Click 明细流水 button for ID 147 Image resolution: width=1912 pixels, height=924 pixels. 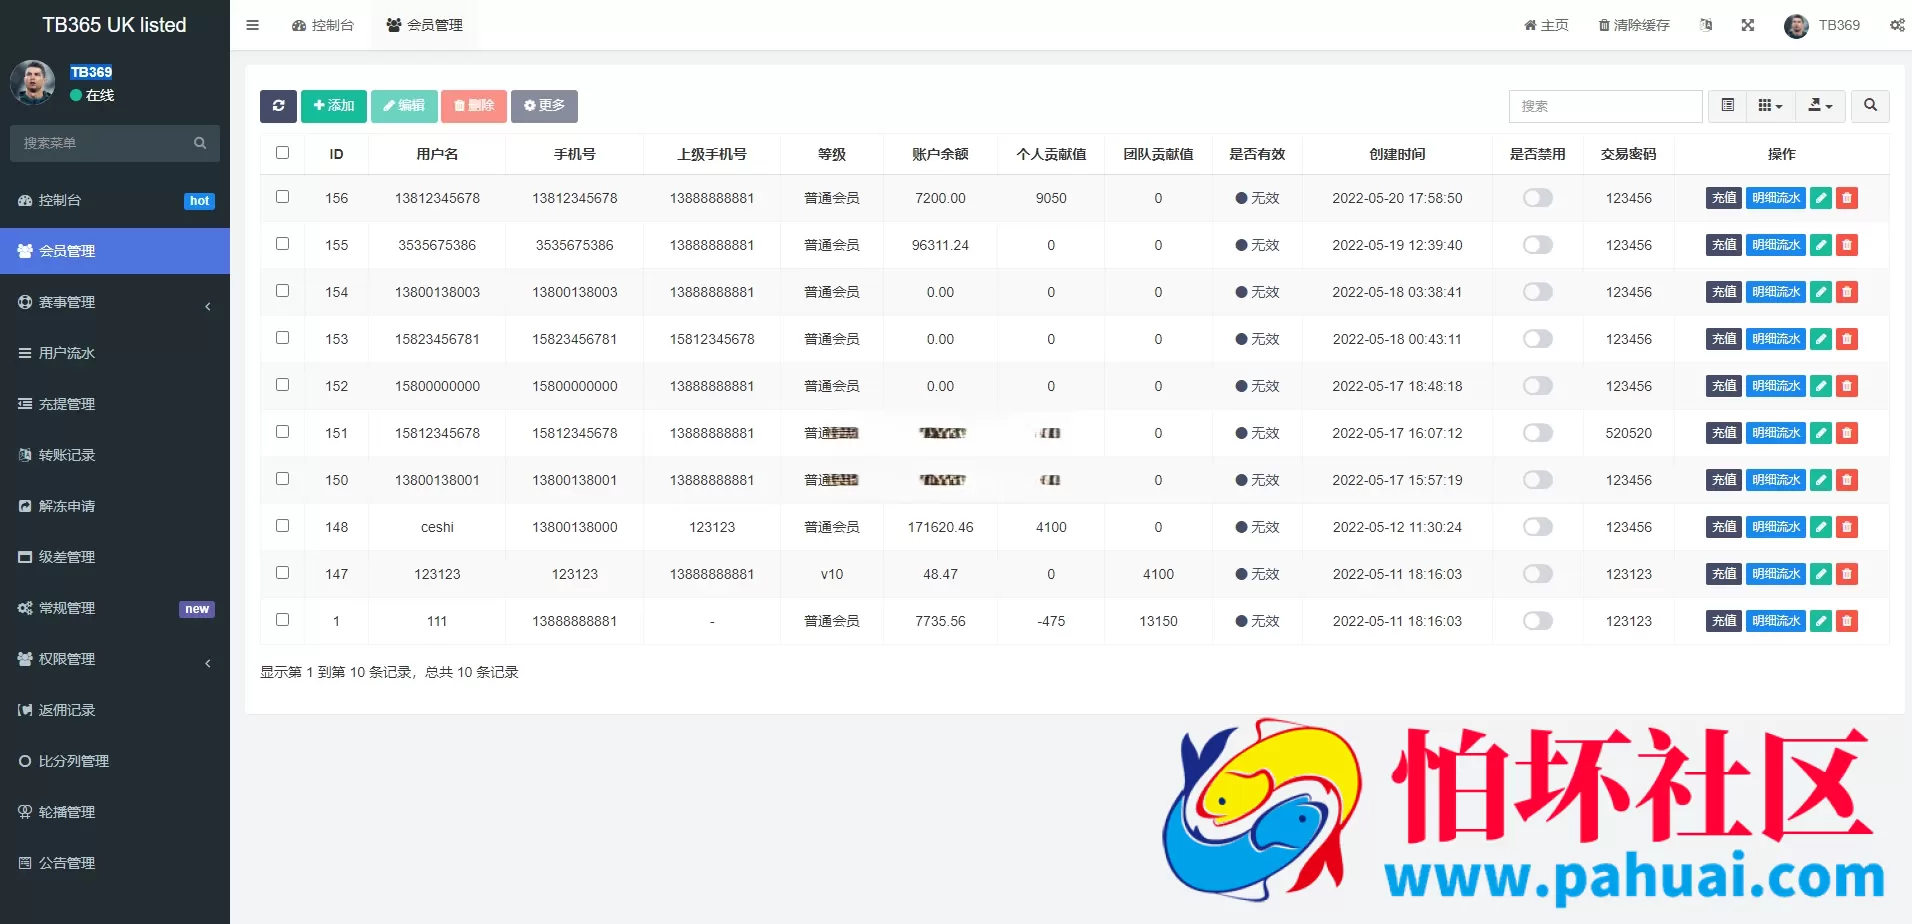[1776, 574]
